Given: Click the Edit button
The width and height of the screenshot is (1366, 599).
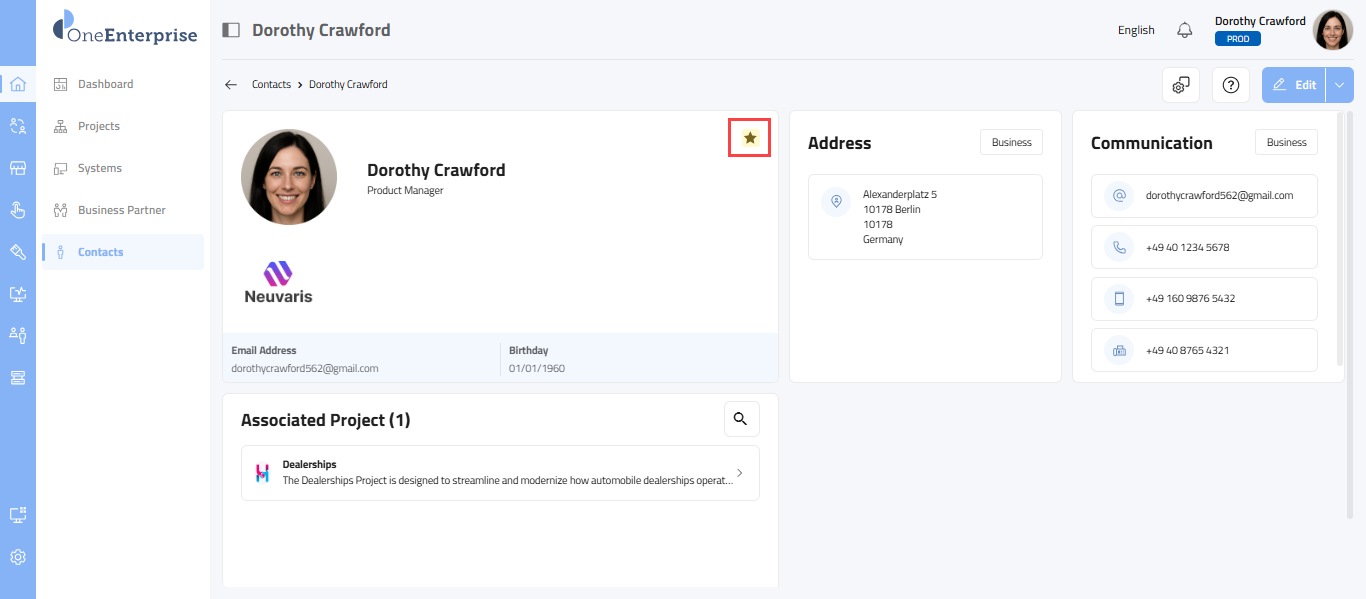Looking at the screenshot, I should click(x=1294, y=85).
